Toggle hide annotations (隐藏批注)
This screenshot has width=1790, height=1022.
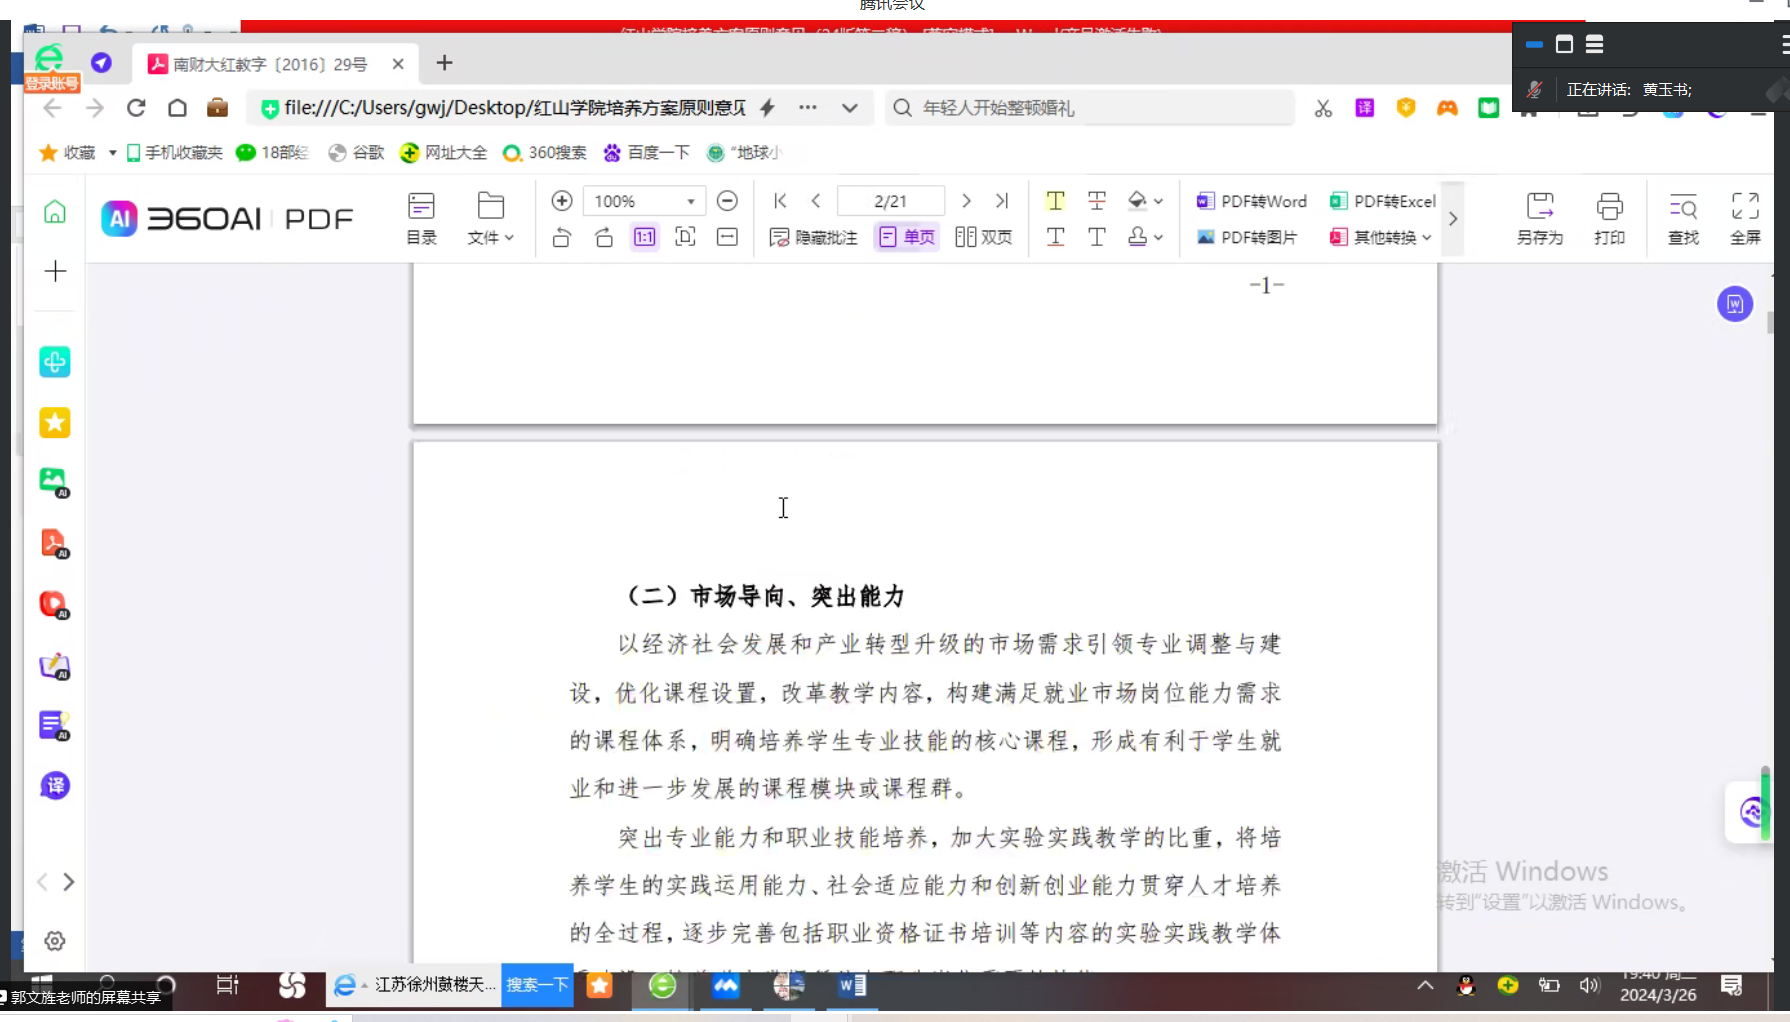(813, 237)
